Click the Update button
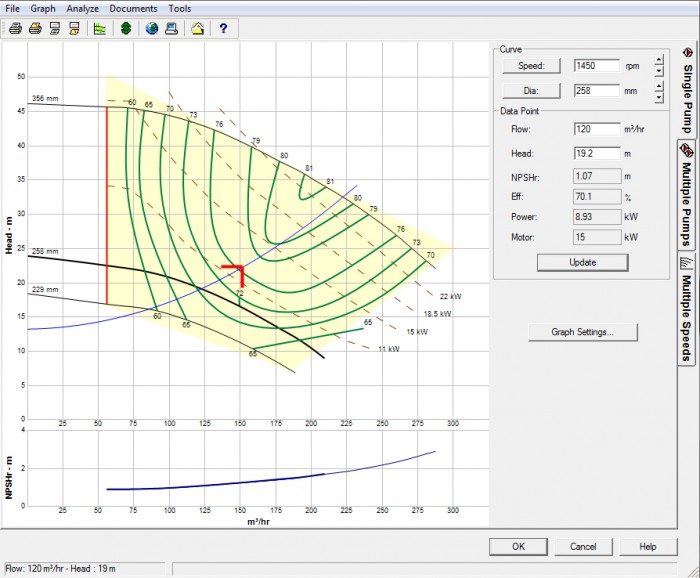 tap(583, 262)
